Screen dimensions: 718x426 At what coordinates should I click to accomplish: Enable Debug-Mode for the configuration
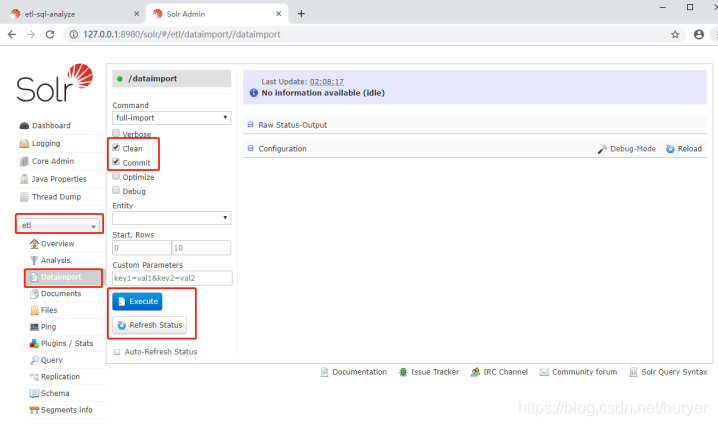[627, 149]
